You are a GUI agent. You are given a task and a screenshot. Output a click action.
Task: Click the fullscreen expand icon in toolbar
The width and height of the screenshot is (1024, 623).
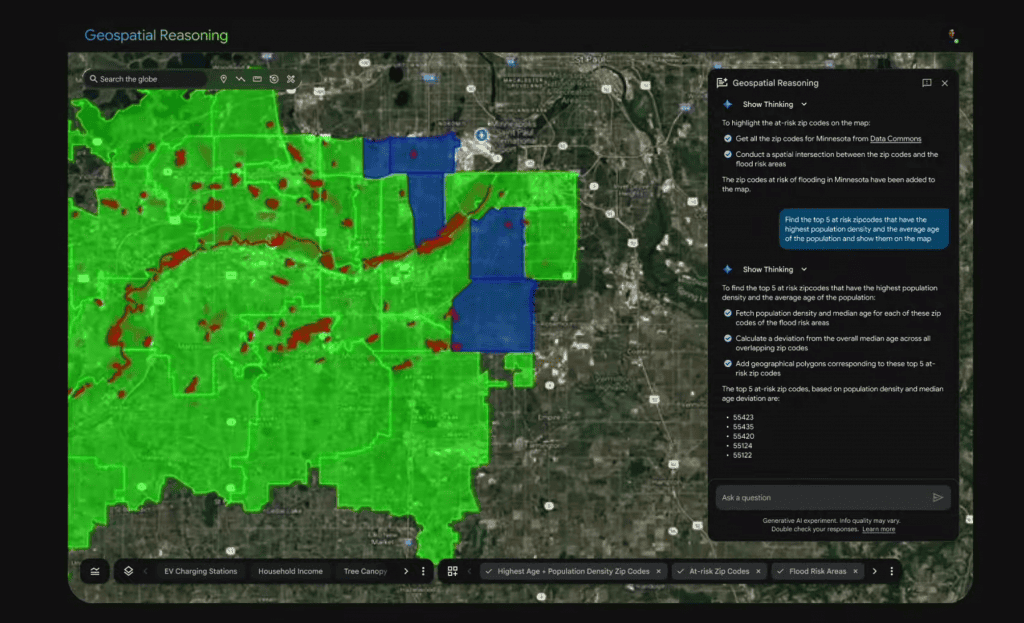(x=291, y=79)
